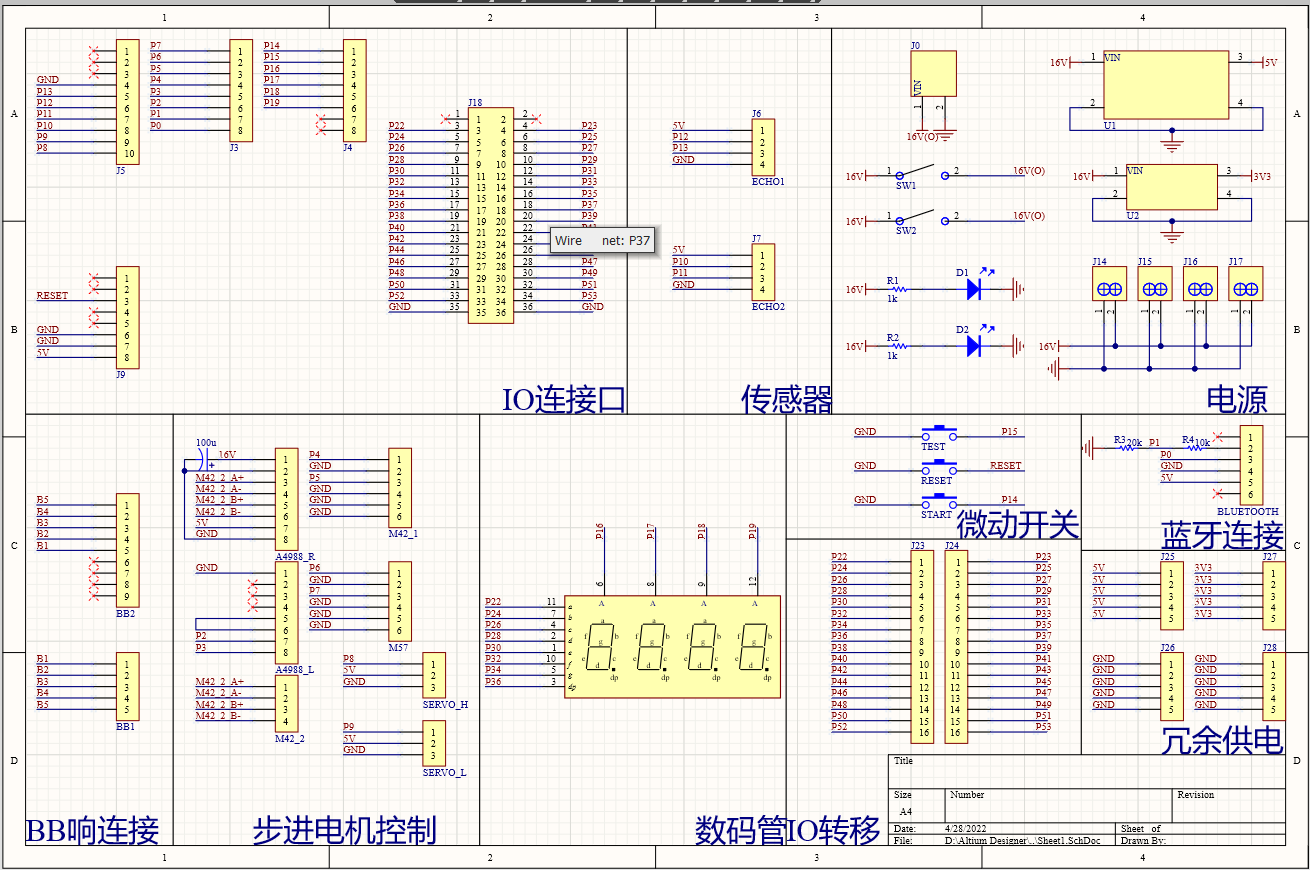Select the J14 terminal block symbol
1310x870 pixels.
pyautogui.click(x=1109, y=285)
